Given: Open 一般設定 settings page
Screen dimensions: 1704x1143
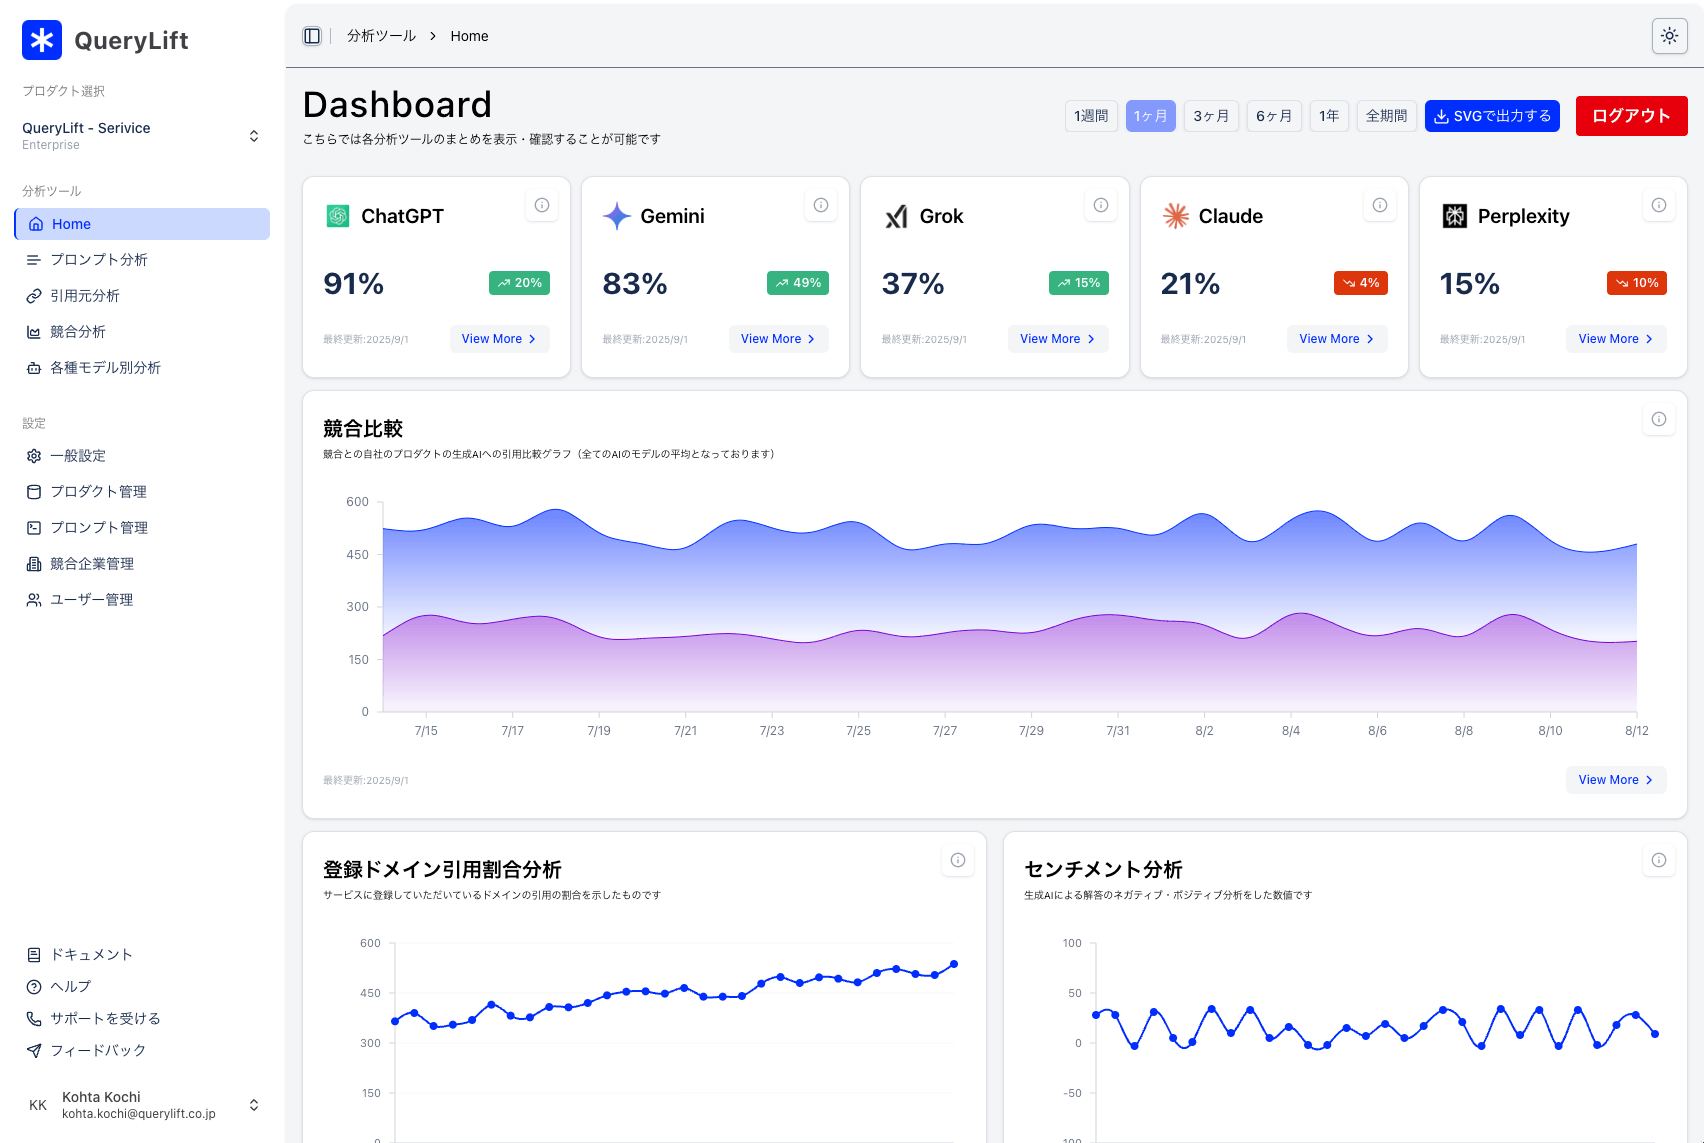Looking at the screenshot, I should (x=142, y=456).
